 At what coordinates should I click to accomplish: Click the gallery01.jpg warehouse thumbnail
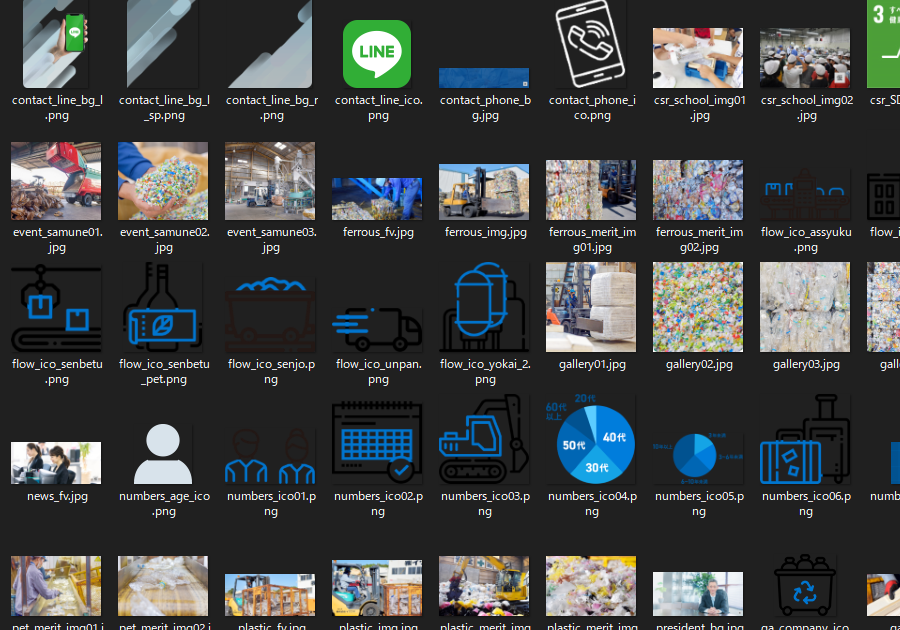591,308
